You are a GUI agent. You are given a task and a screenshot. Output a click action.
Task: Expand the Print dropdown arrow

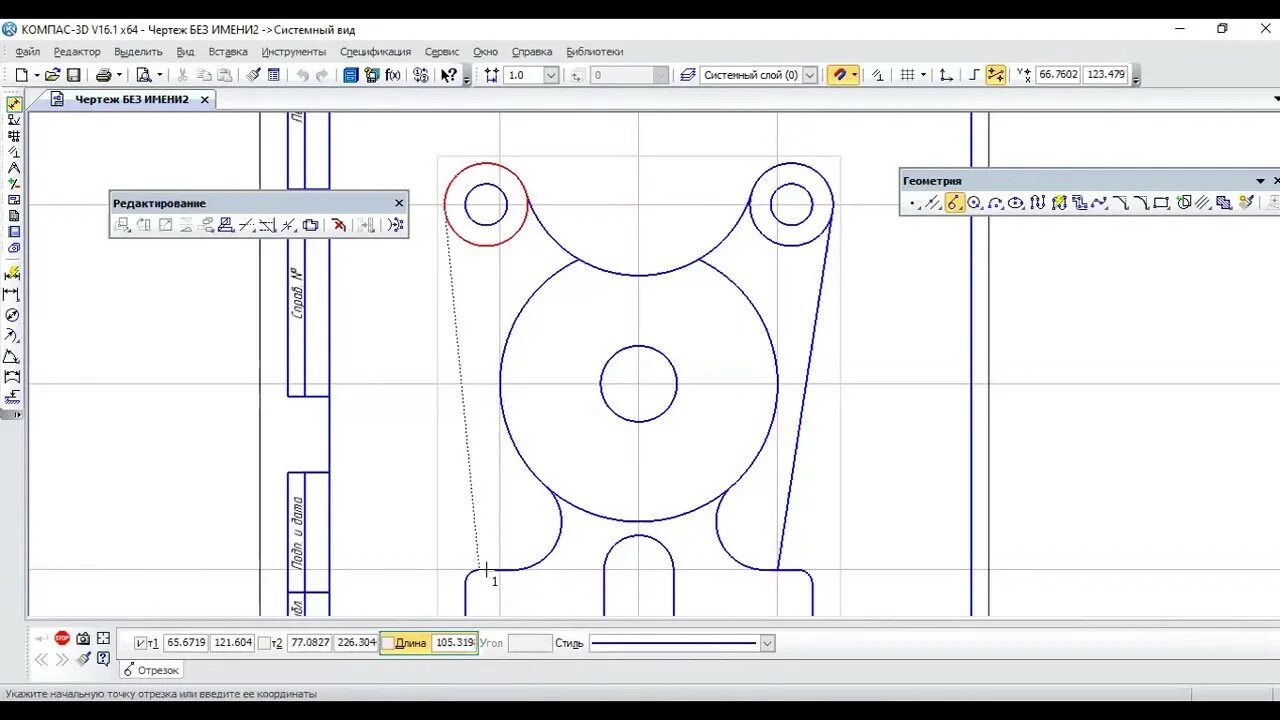[x=119, y=75]
